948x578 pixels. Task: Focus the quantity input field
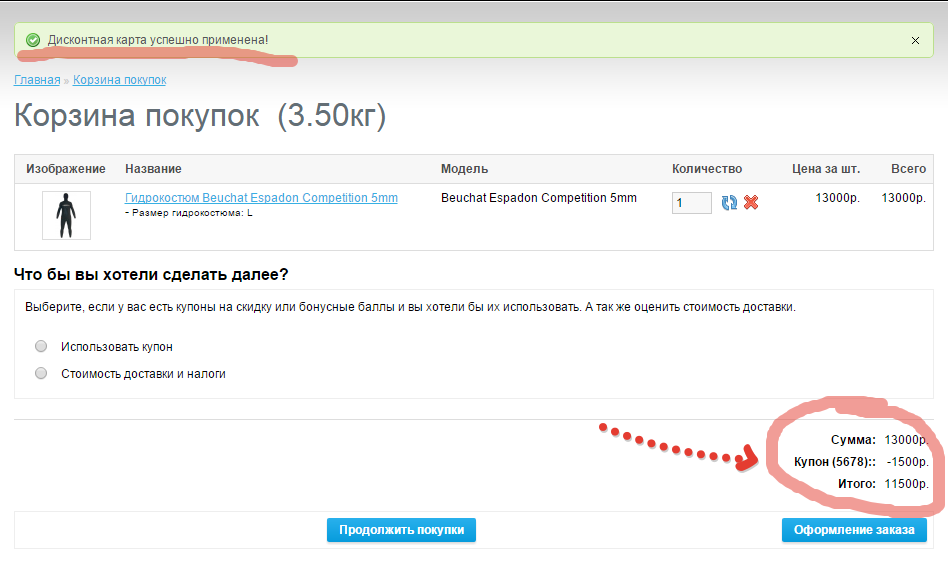[691, 203]
